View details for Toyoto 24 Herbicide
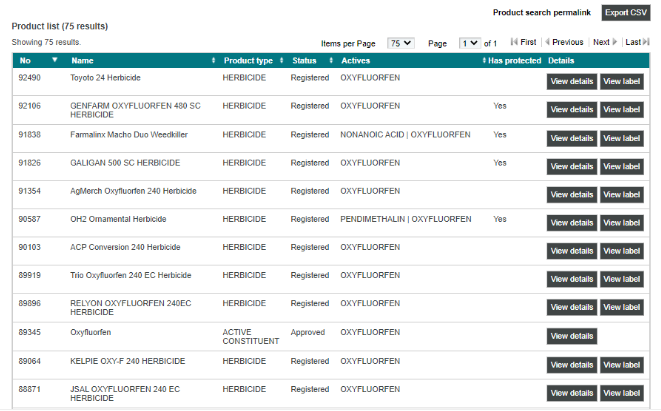 pos(572,81)
